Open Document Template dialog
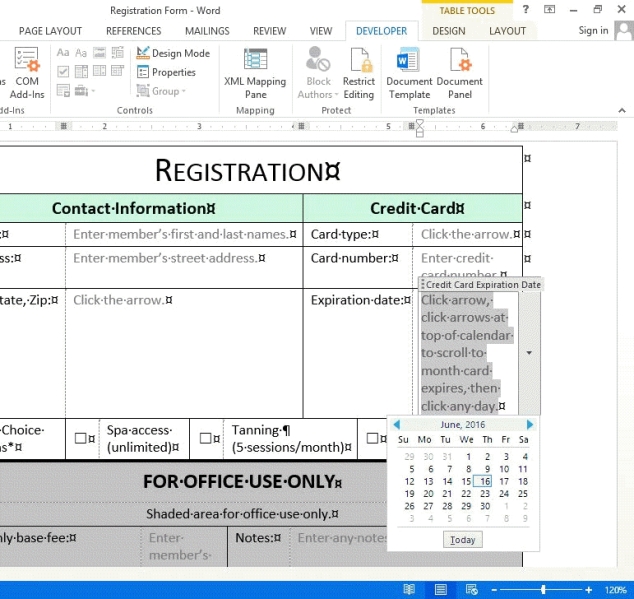Image resolution: width=634 pixels, height=599 pixels. click(409, 73)
